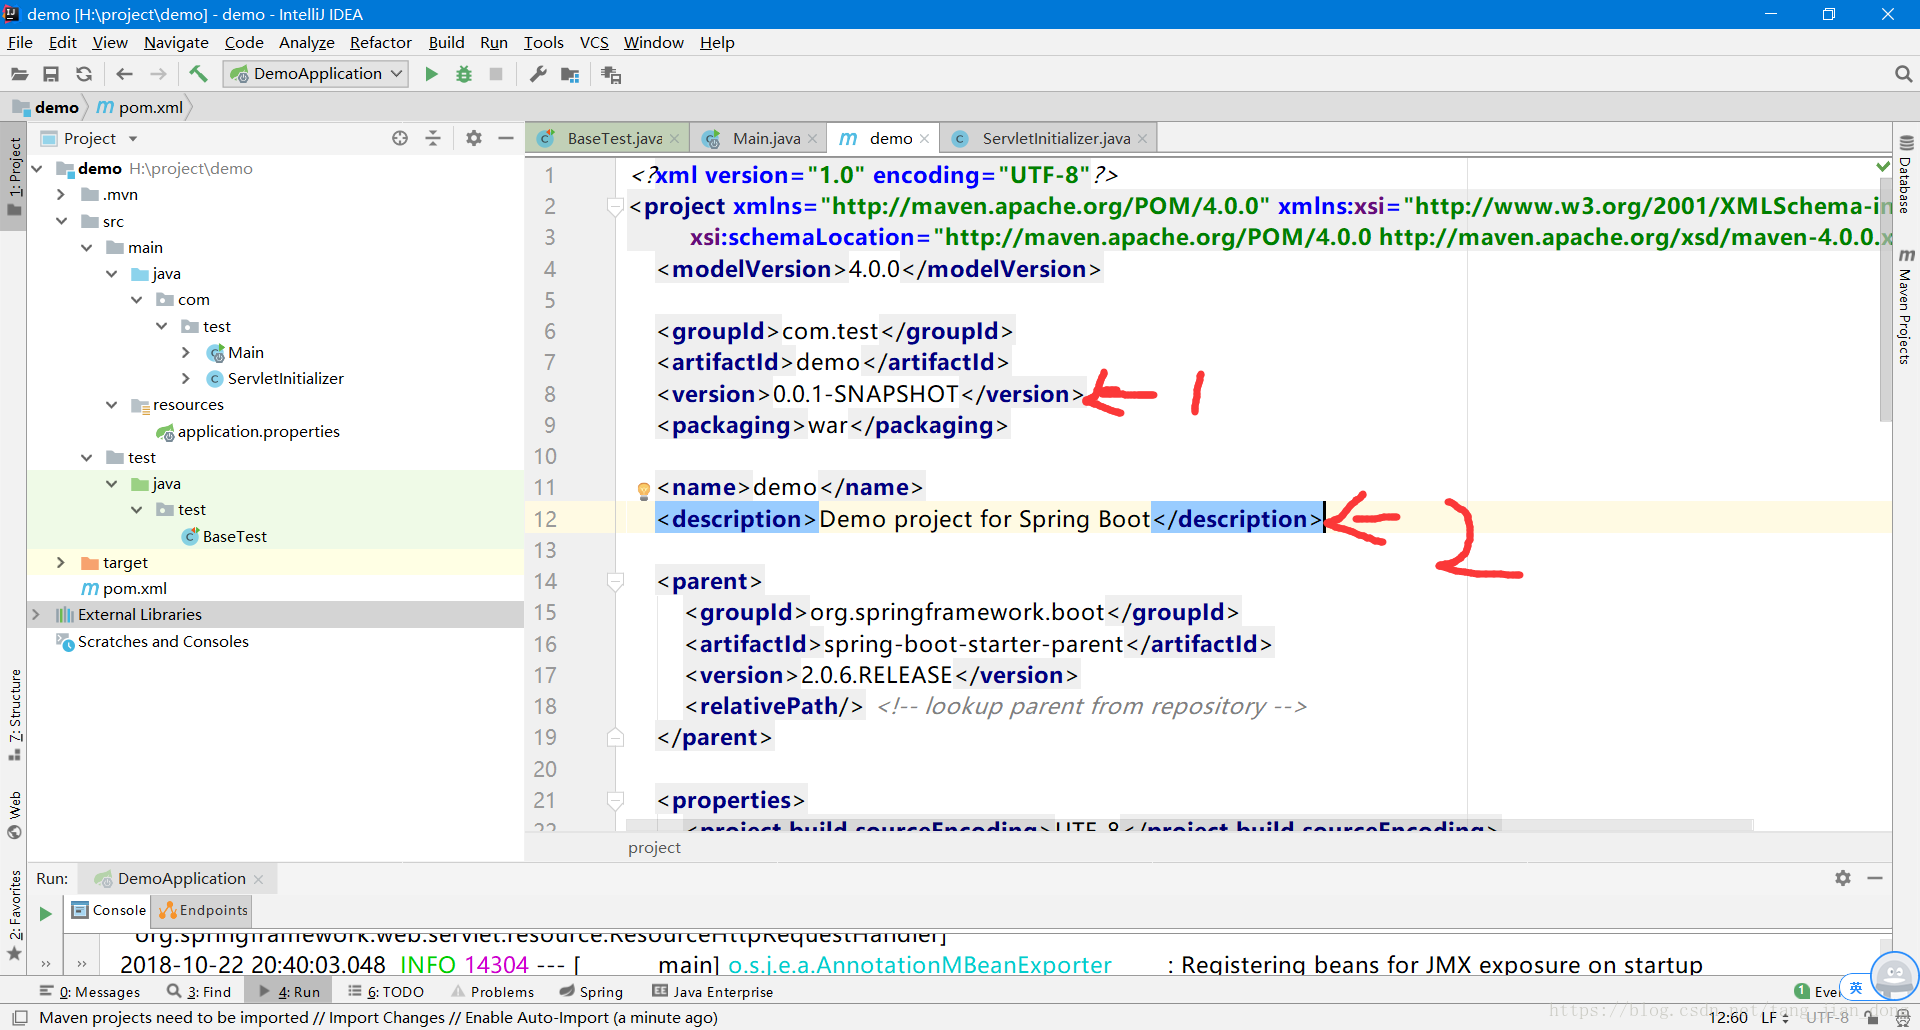
Task: Open the Spring tool window
Action: click(591, 992)
